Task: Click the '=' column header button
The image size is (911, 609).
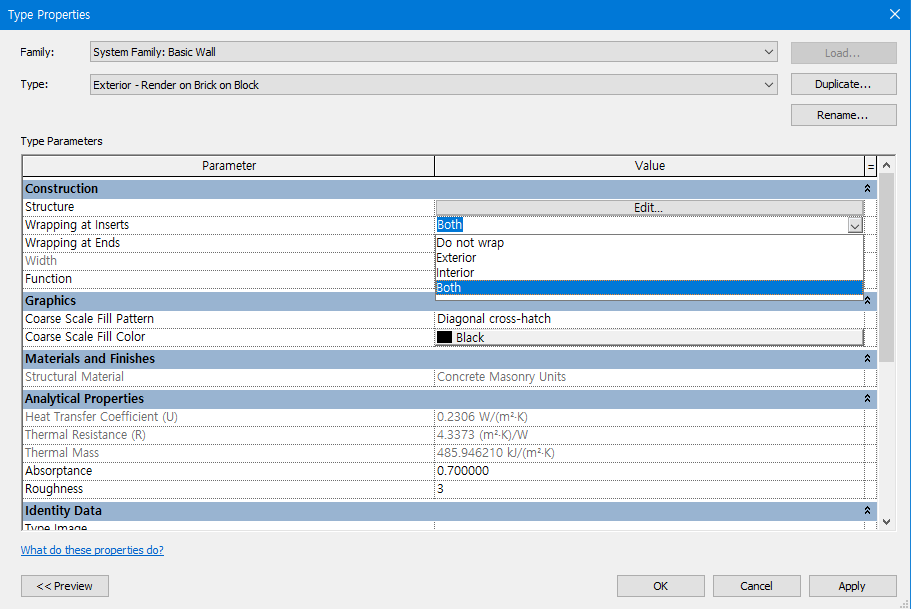Action: click(870, 166)
